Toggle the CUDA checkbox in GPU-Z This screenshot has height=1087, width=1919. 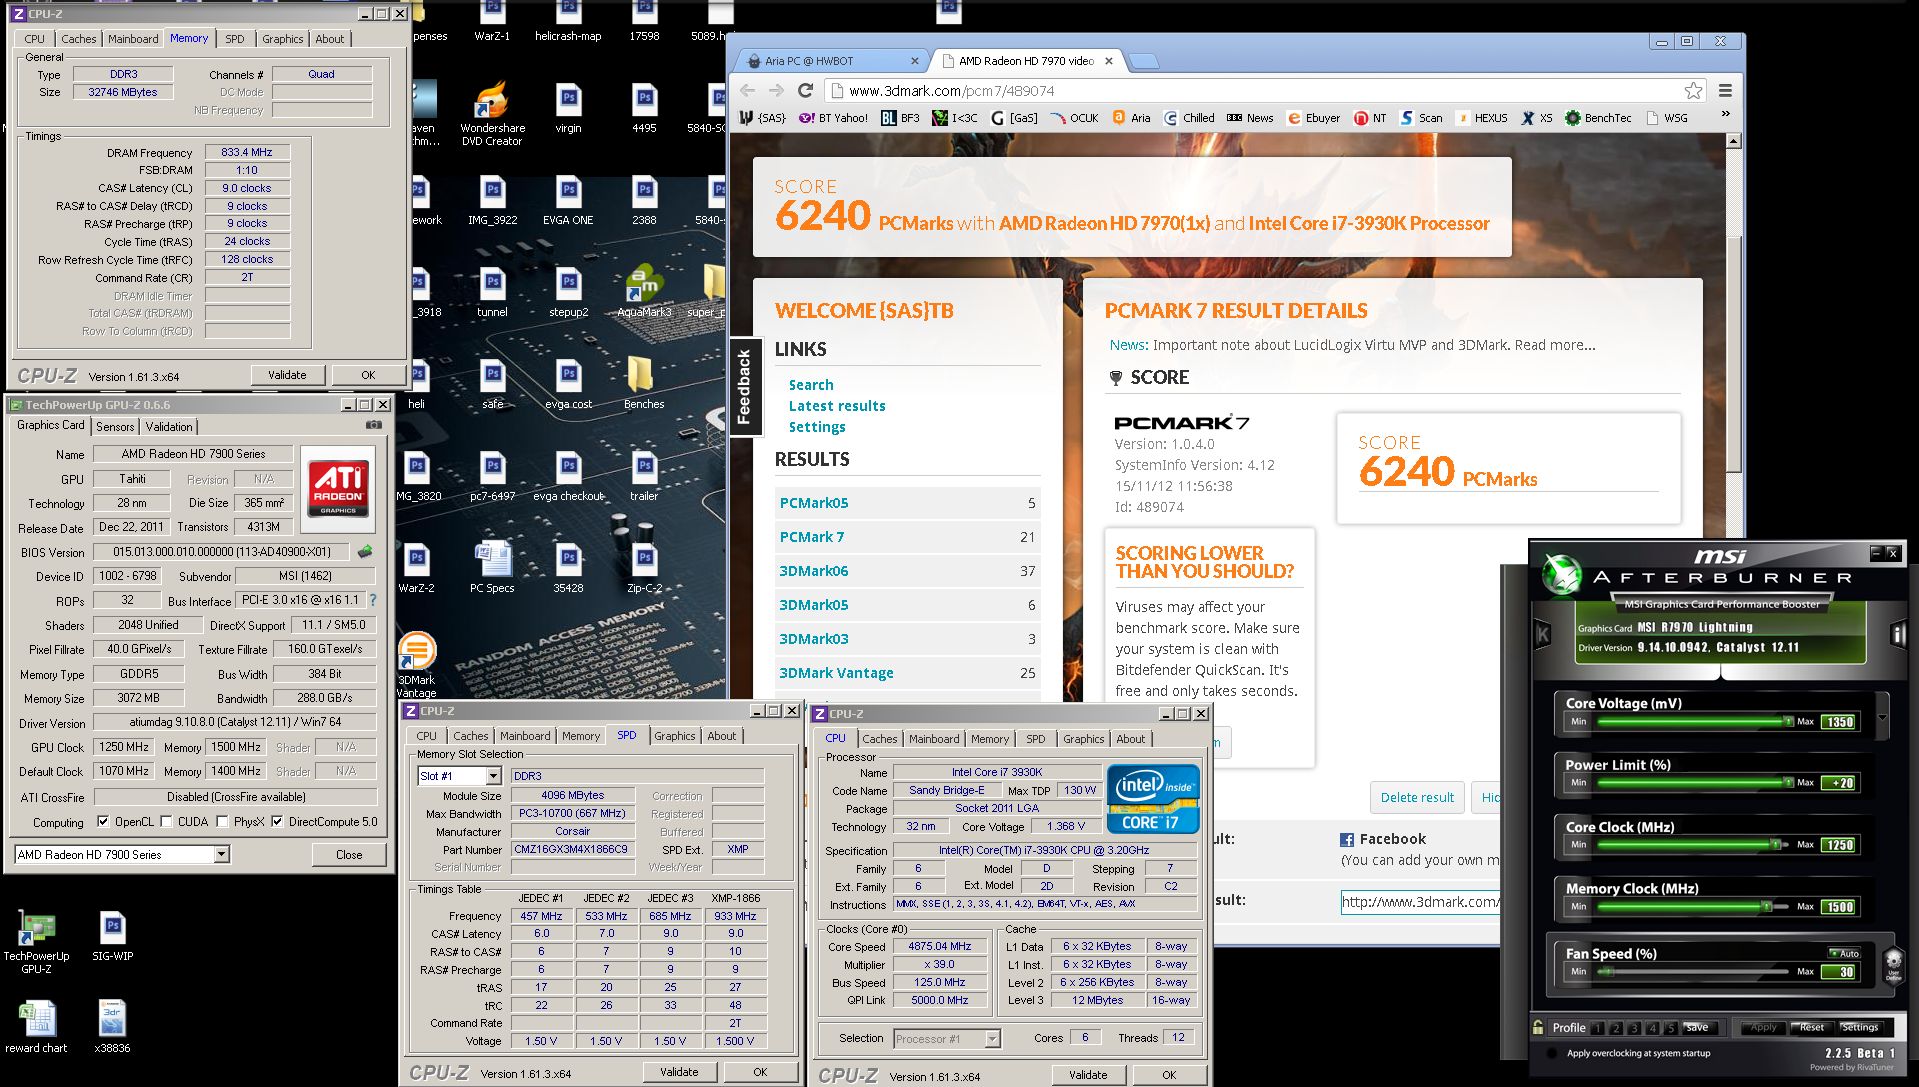tap(166, 822)
